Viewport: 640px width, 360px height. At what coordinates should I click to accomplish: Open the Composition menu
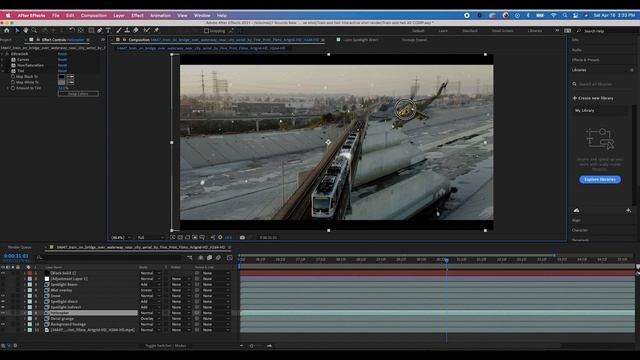93,16
